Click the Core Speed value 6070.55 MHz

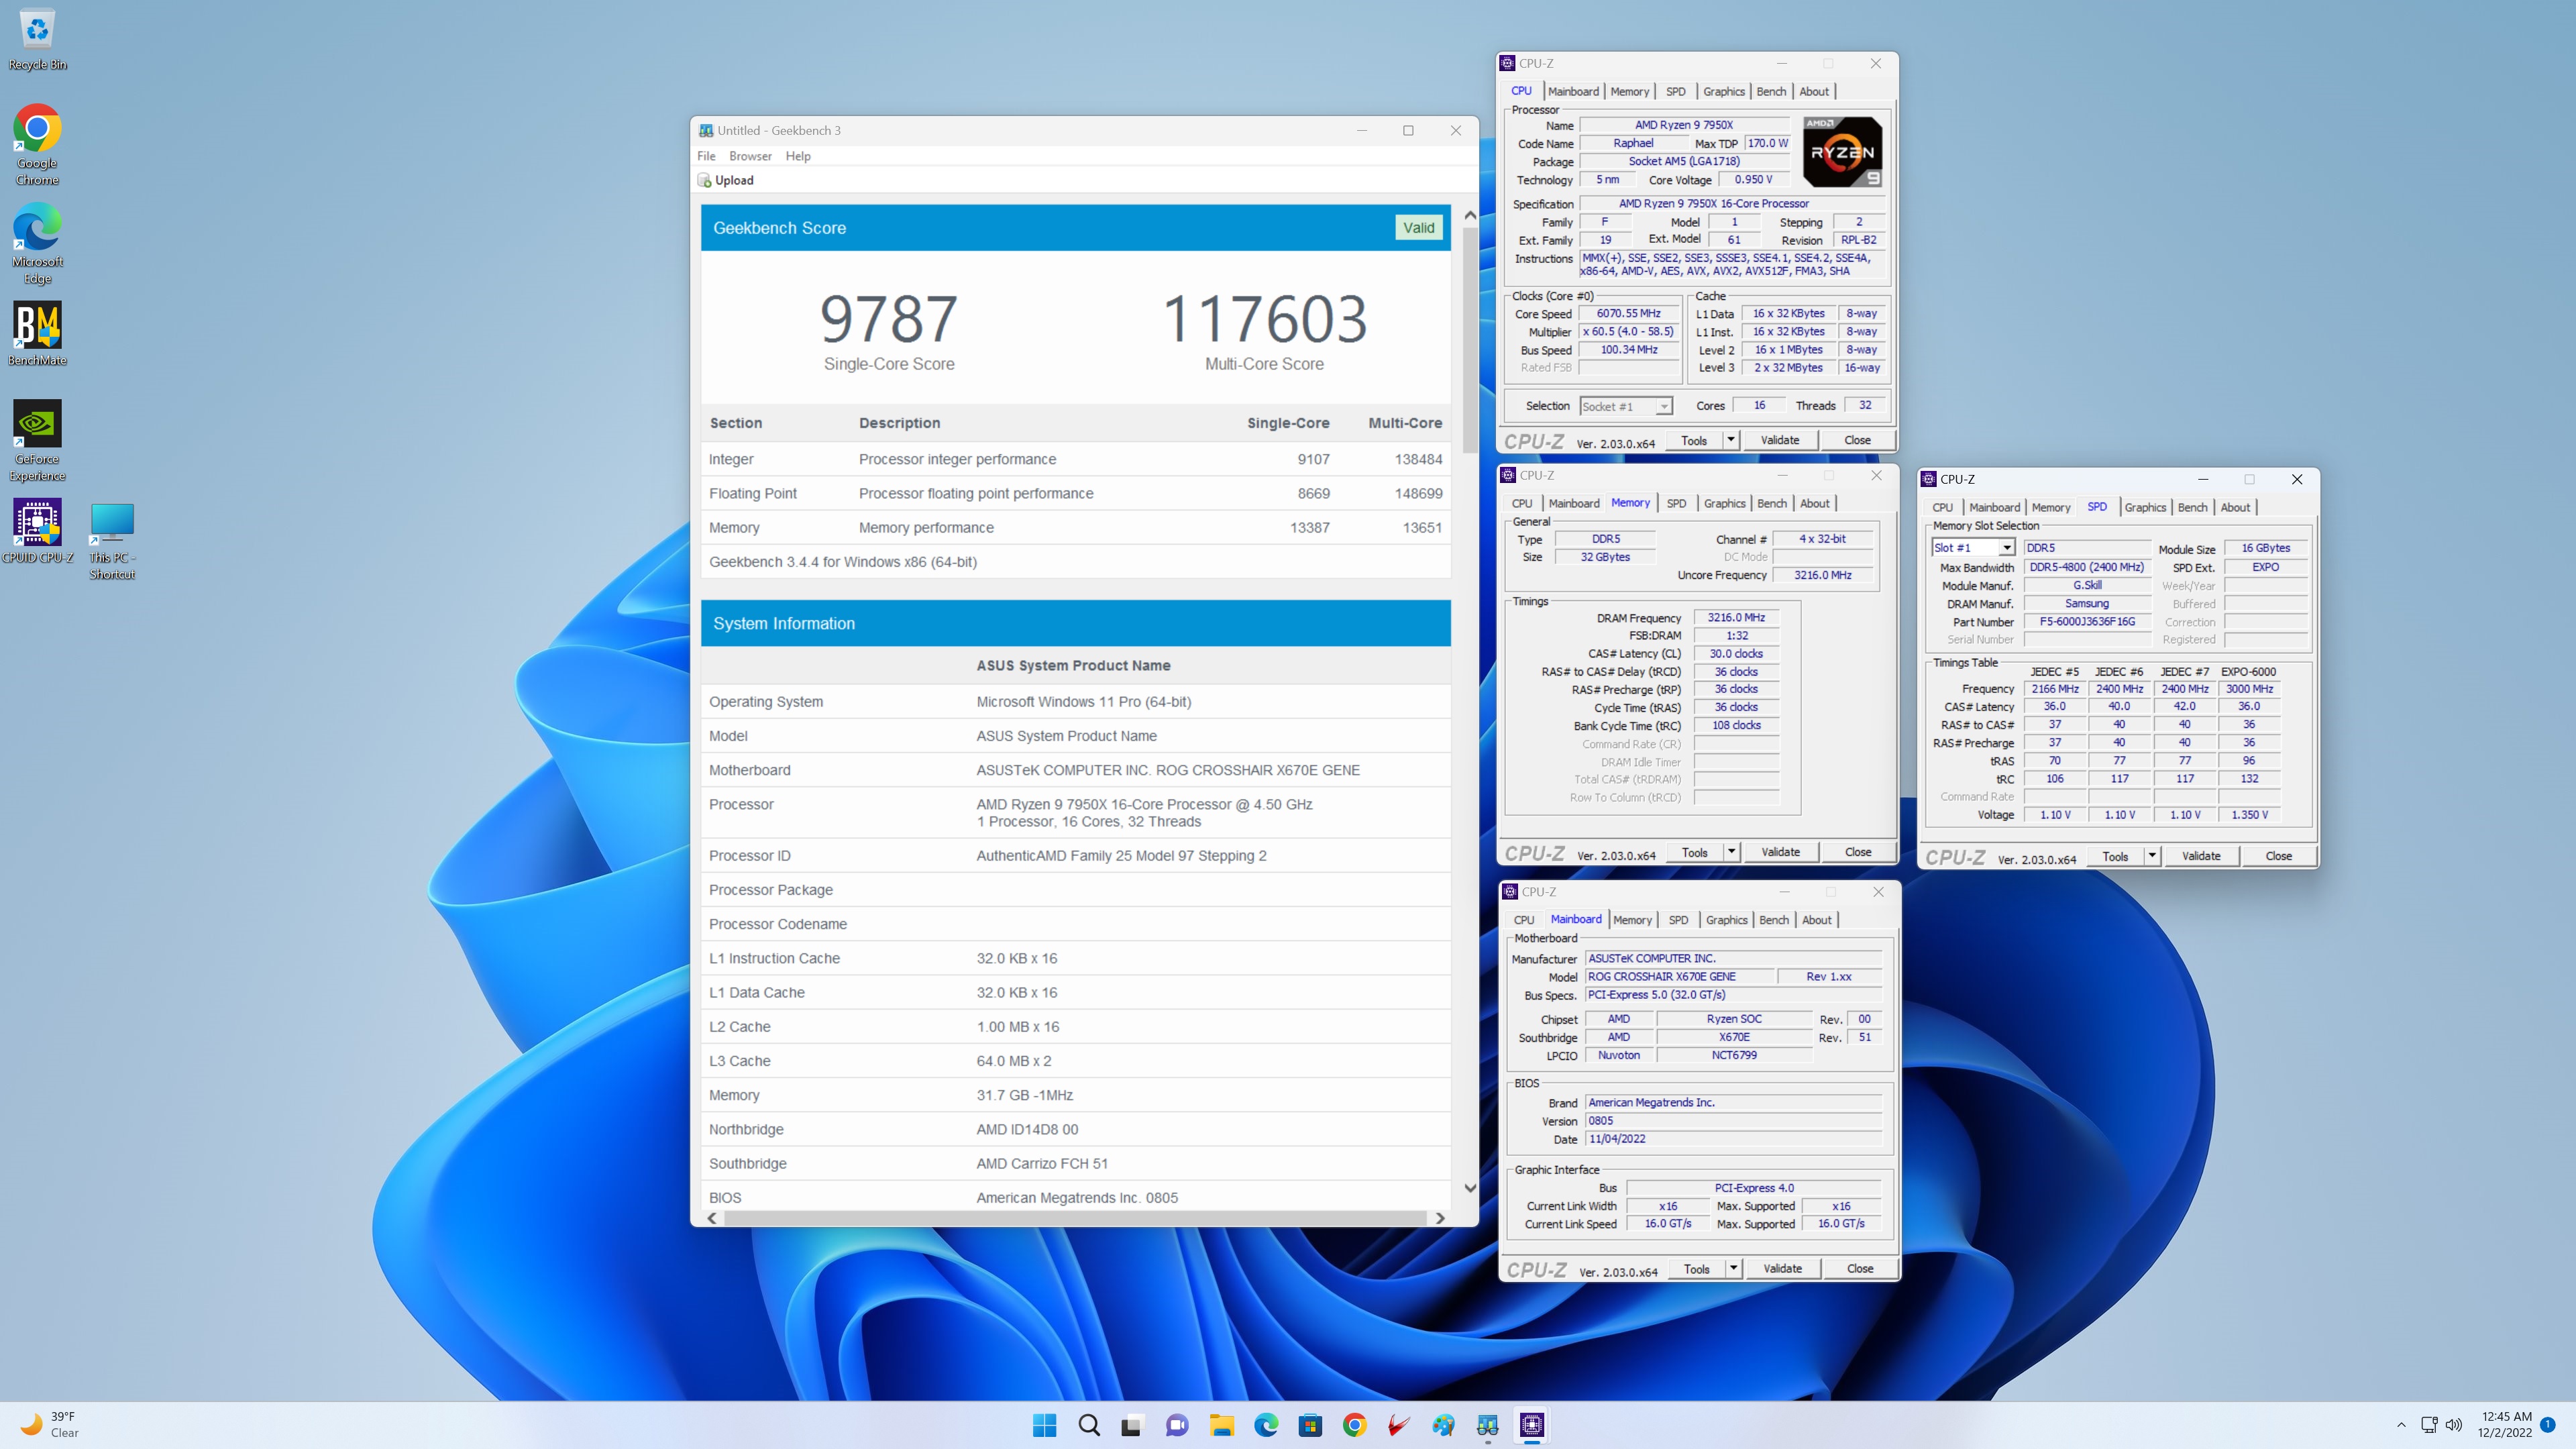pyautogui.click(x=1629, y=313)
